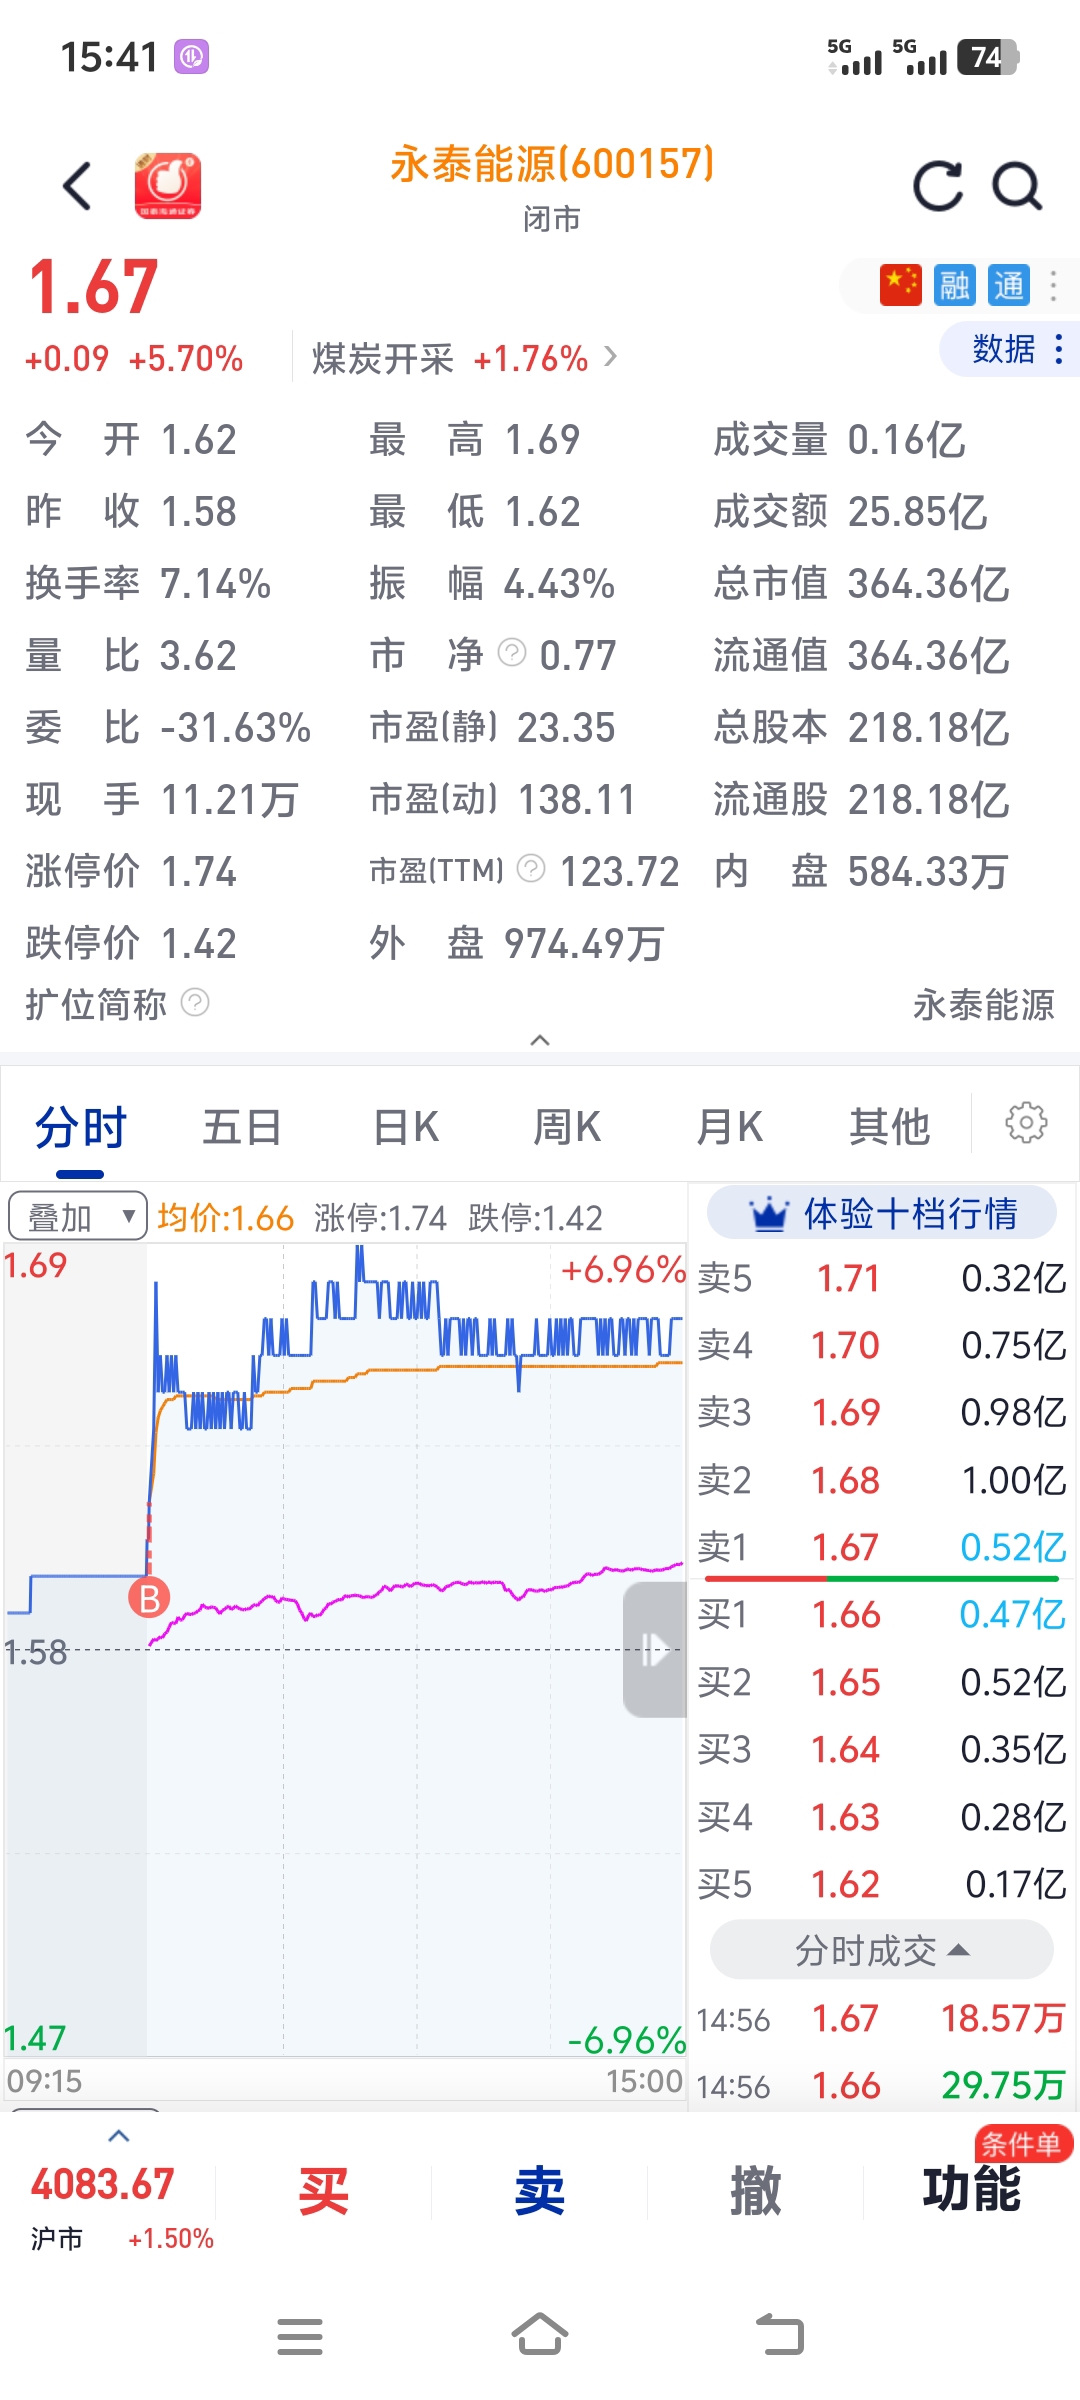Select the 卖1 1.67 order row
The image size is (1080, 2400).
click(x=882, y=1547)
